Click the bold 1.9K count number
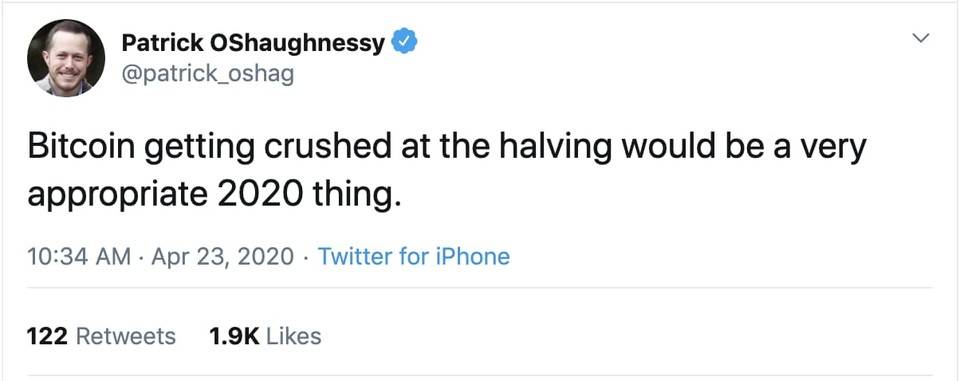 coord(234,336)
